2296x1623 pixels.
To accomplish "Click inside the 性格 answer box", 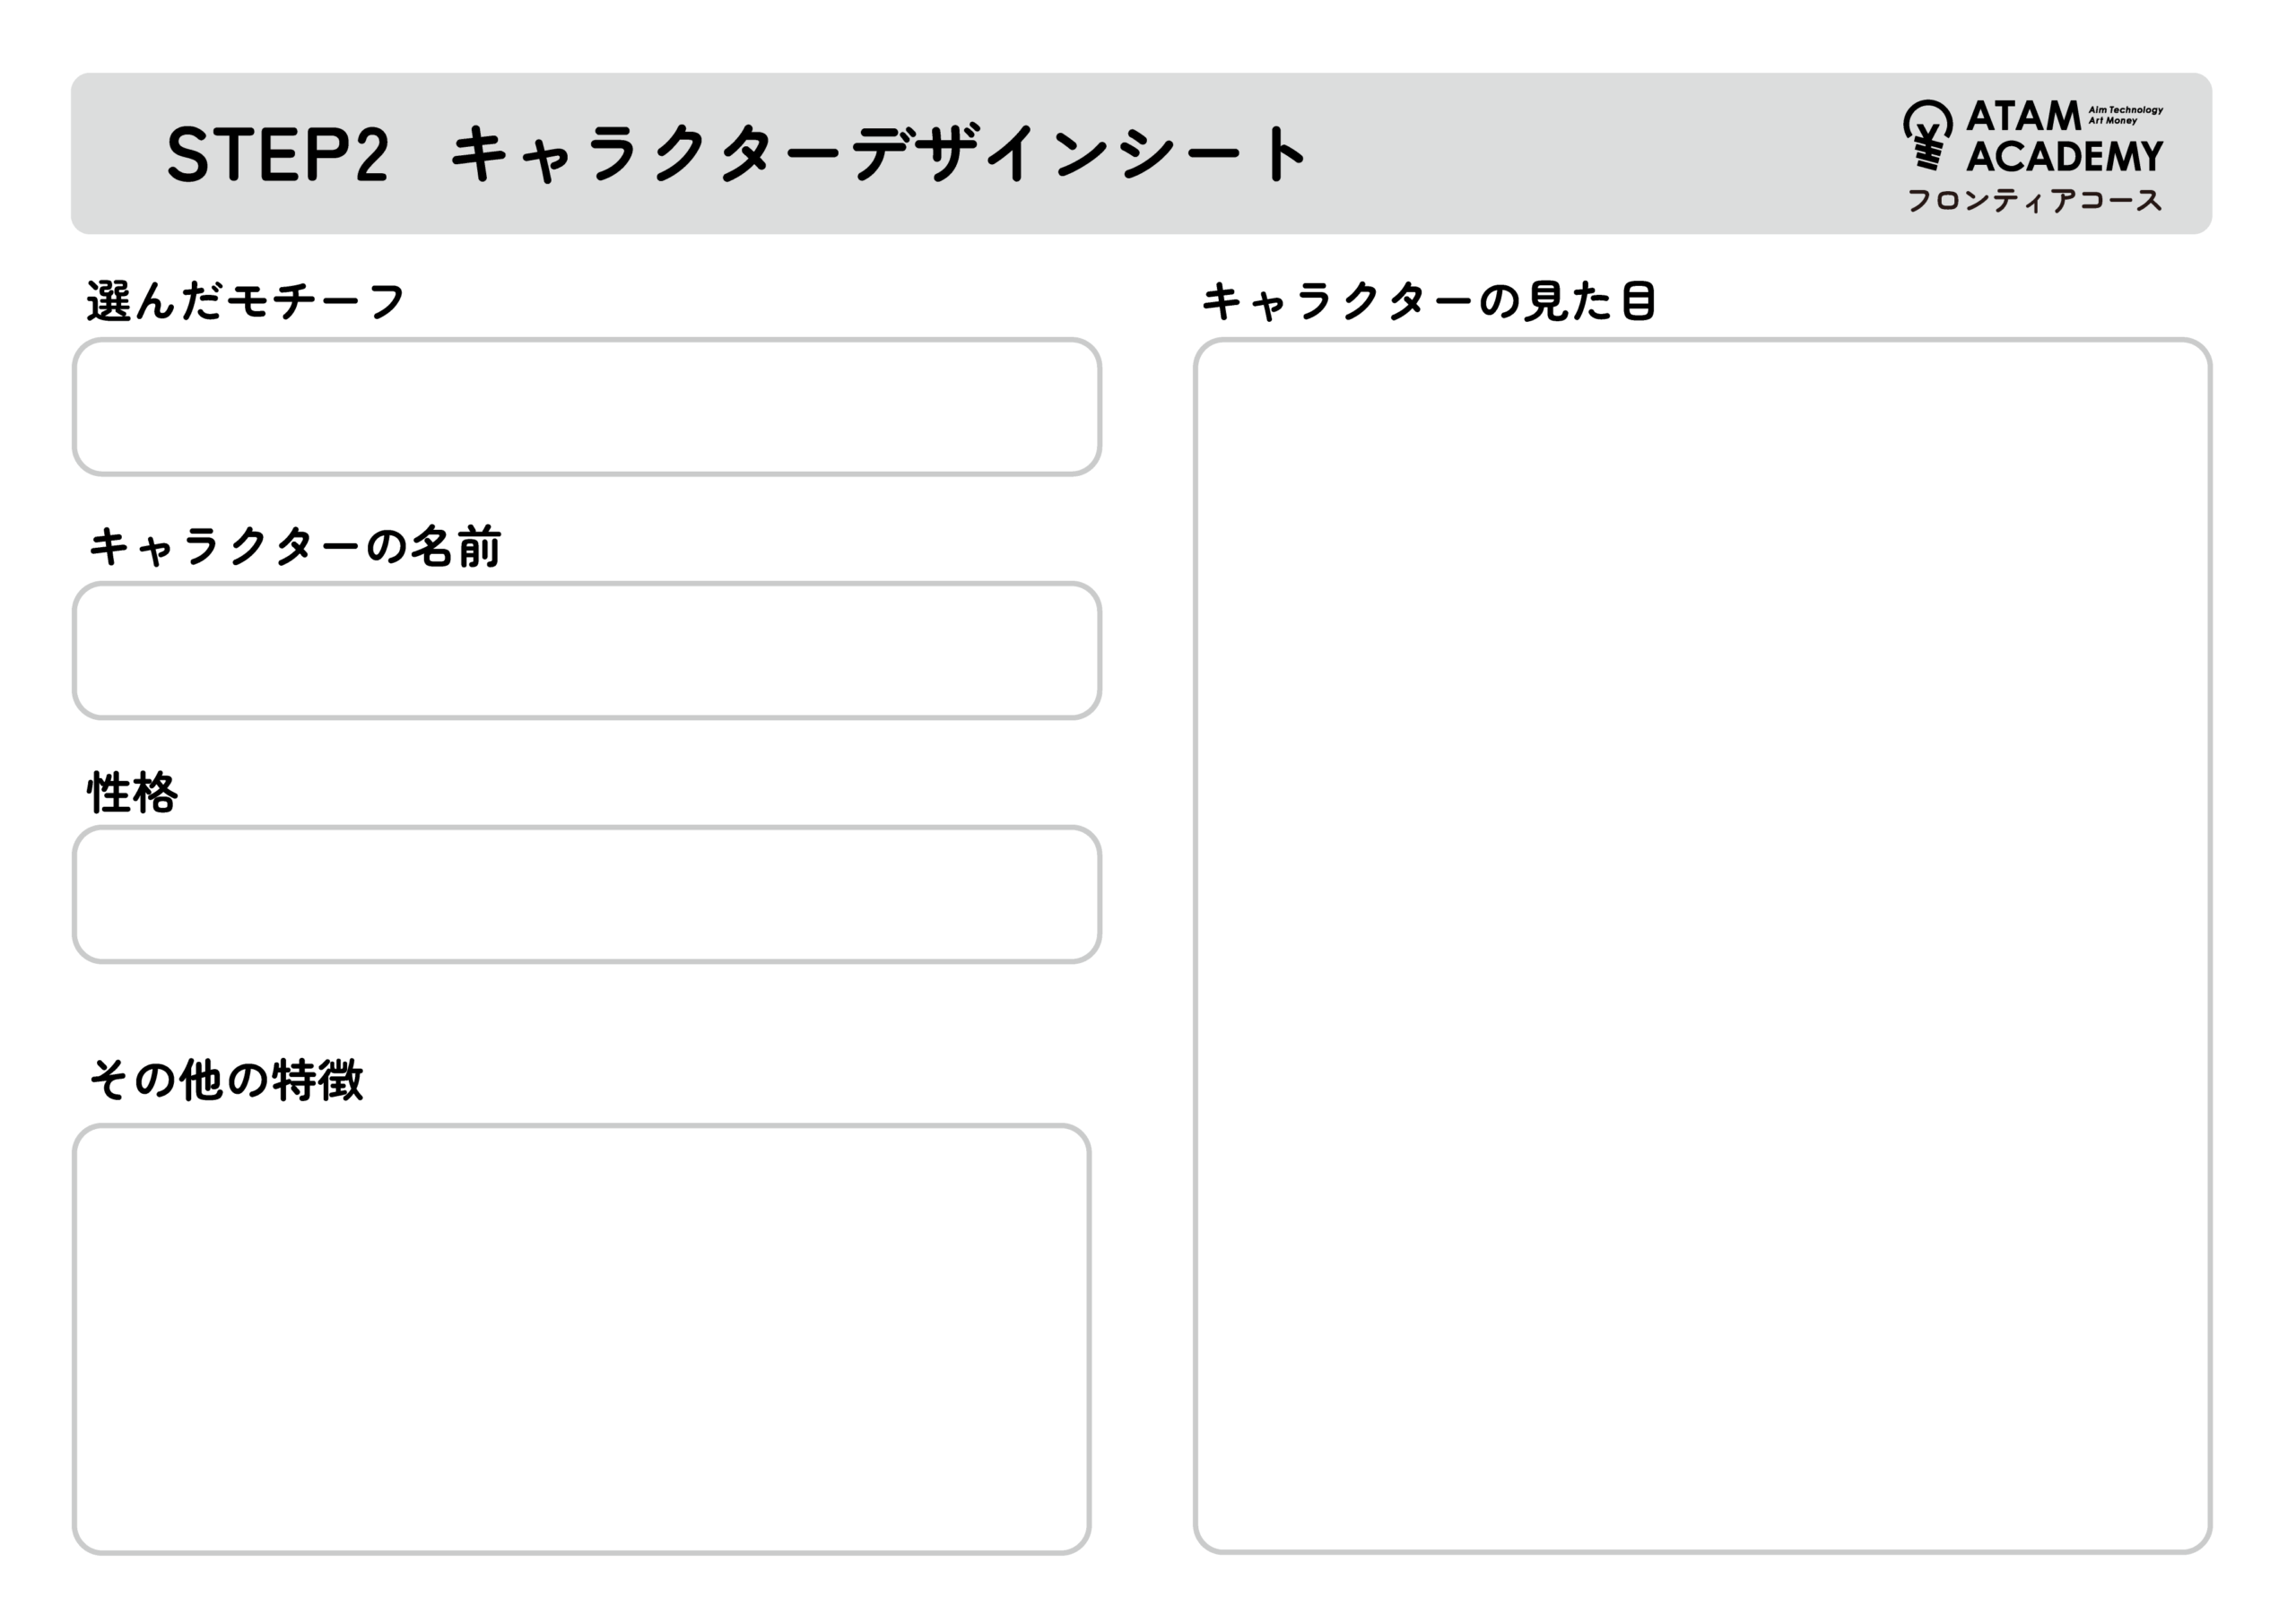I will [587, 895].
